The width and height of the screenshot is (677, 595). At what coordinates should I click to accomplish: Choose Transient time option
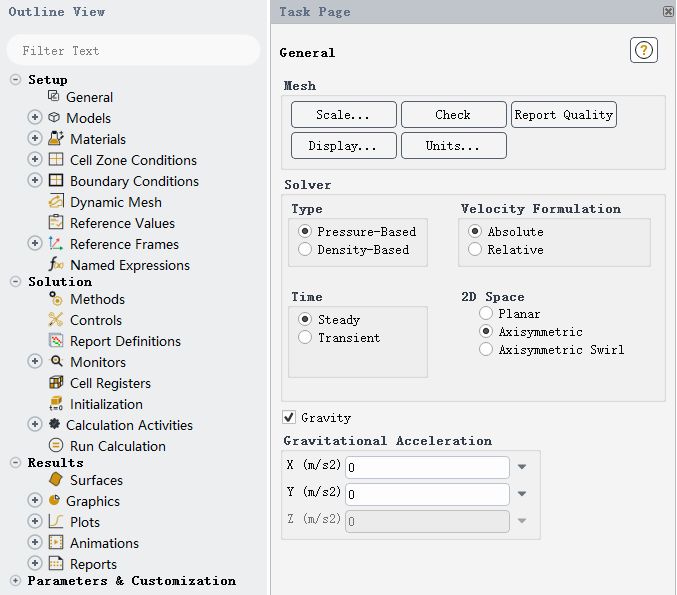click(x=305, y=338)
